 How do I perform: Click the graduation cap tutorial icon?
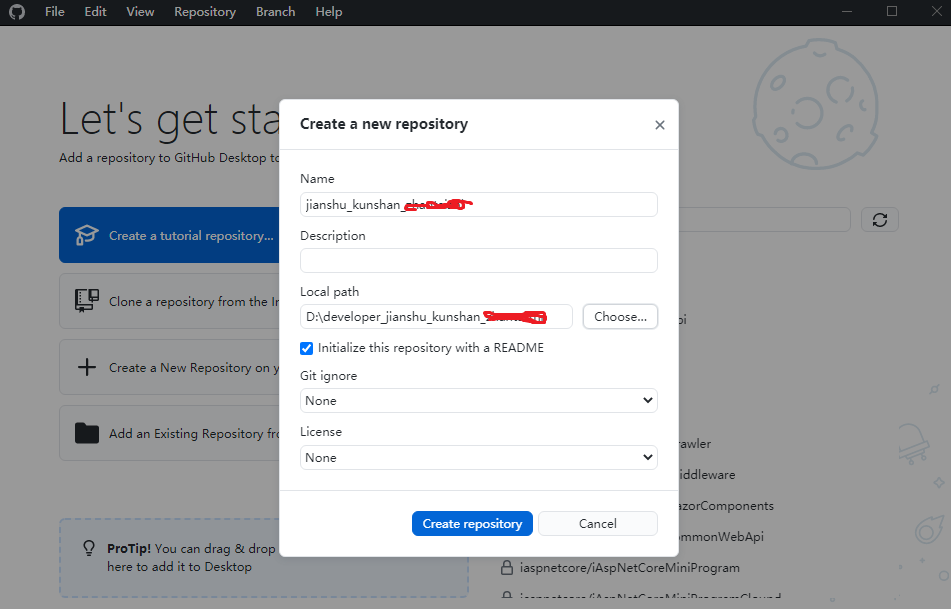87,235
